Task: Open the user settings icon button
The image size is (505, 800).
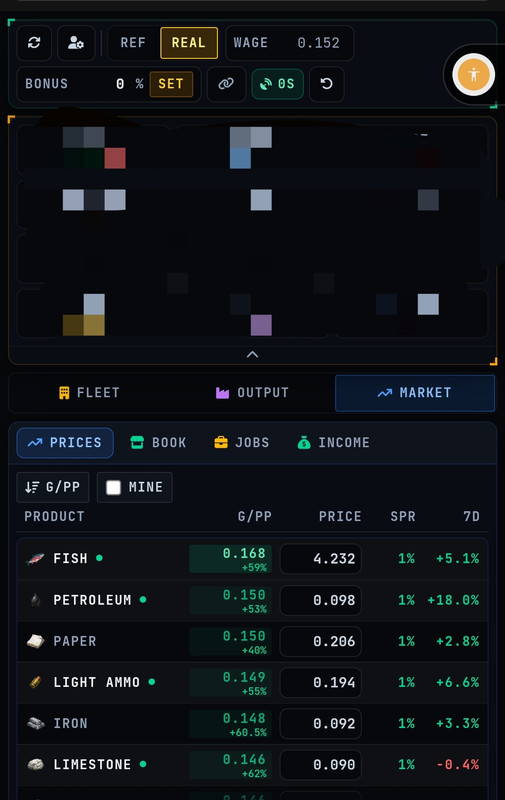Action: (76, 43)
